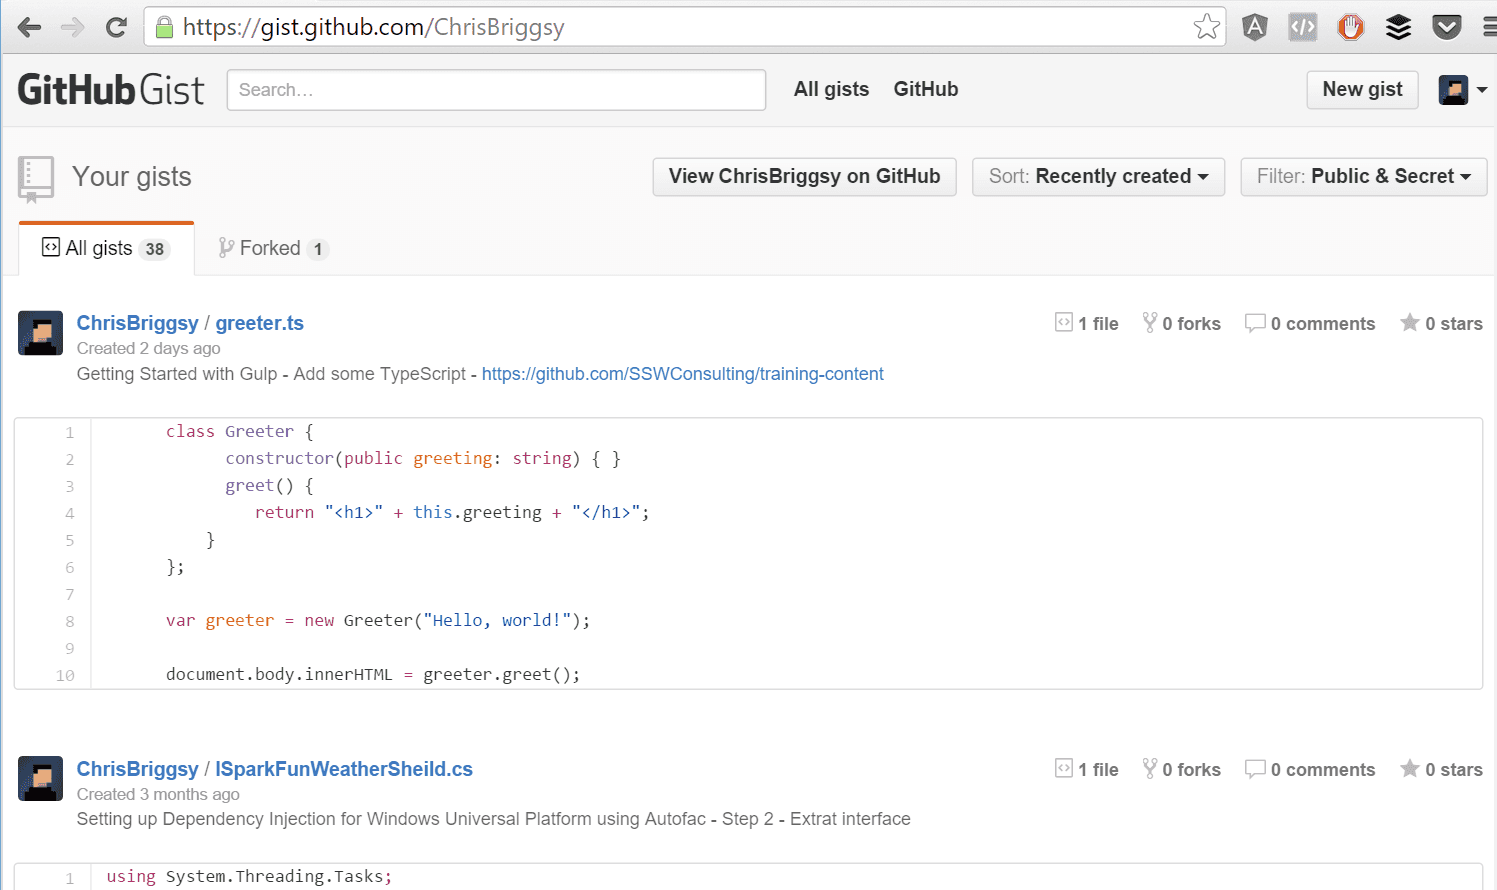
Task: Click the gist Search input field
Action: 496,90
